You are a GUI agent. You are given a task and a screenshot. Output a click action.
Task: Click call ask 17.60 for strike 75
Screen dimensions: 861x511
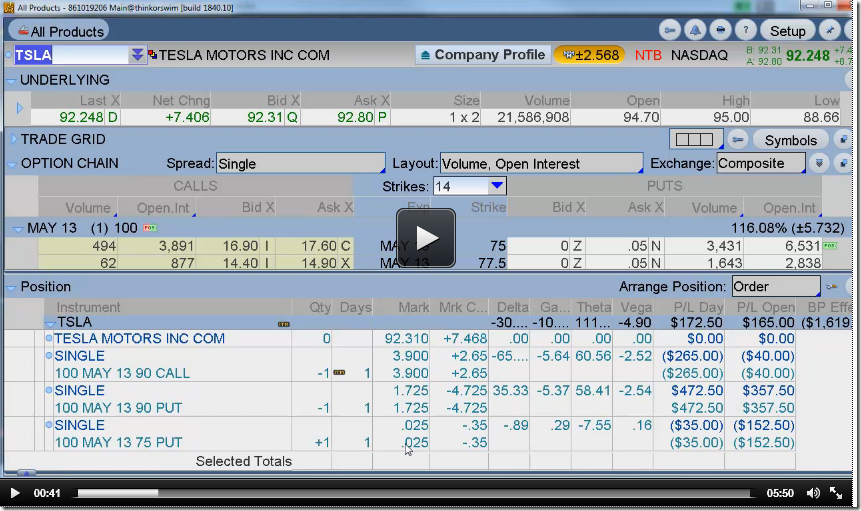click(x=320, y=246)
